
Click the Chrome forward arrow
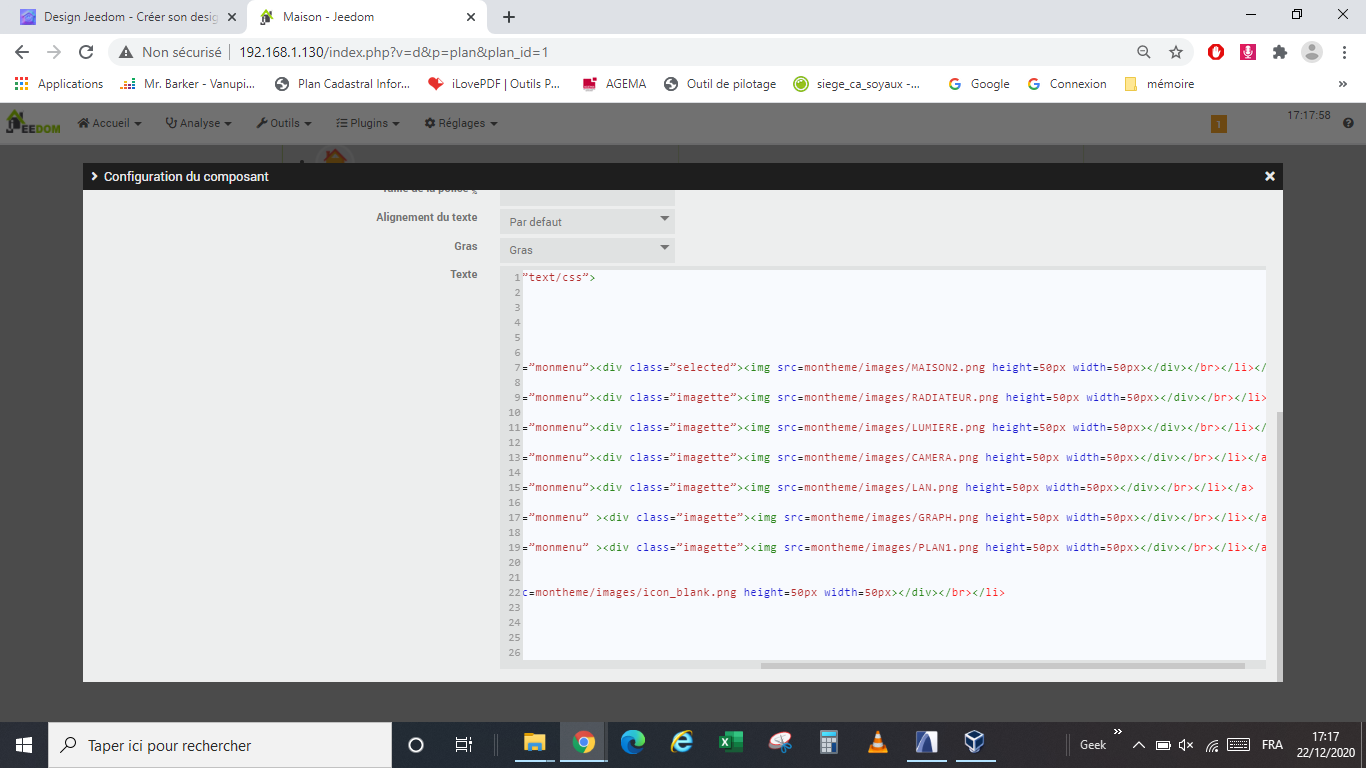point(54,52)
